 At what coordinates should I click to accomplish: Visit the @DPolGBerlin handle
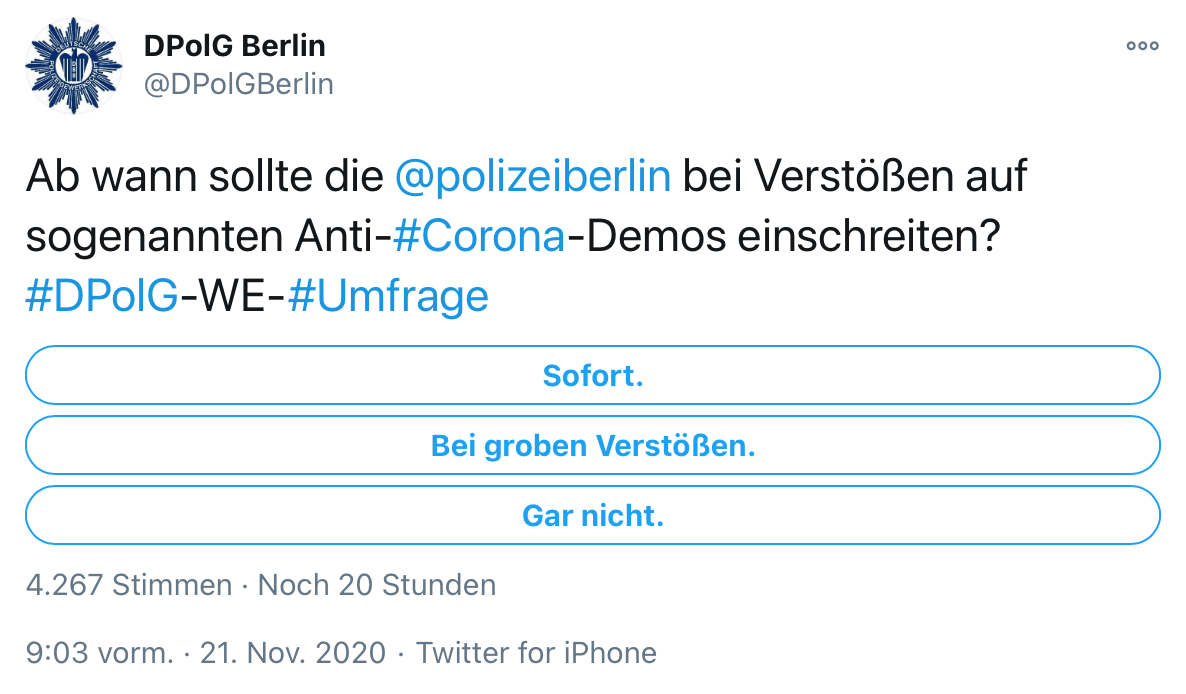(238, 85)
